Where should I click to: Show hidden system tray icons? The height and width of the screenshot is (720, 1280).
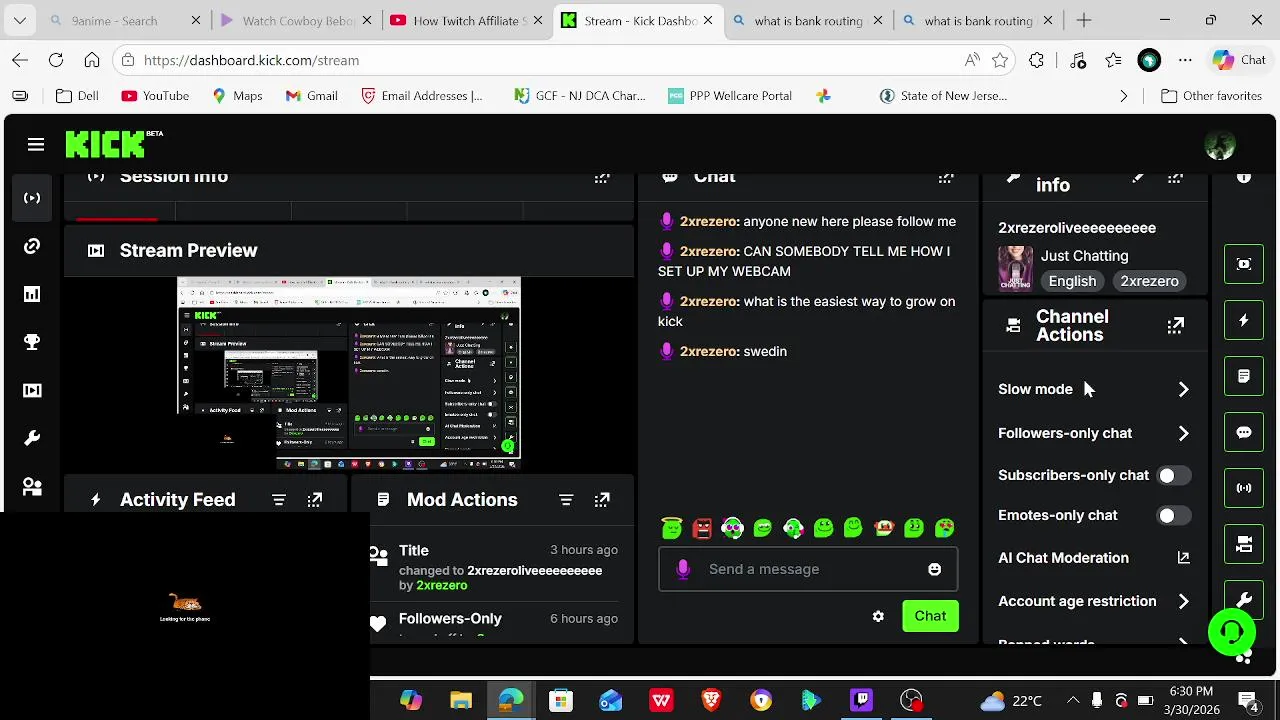[1073, 700]
